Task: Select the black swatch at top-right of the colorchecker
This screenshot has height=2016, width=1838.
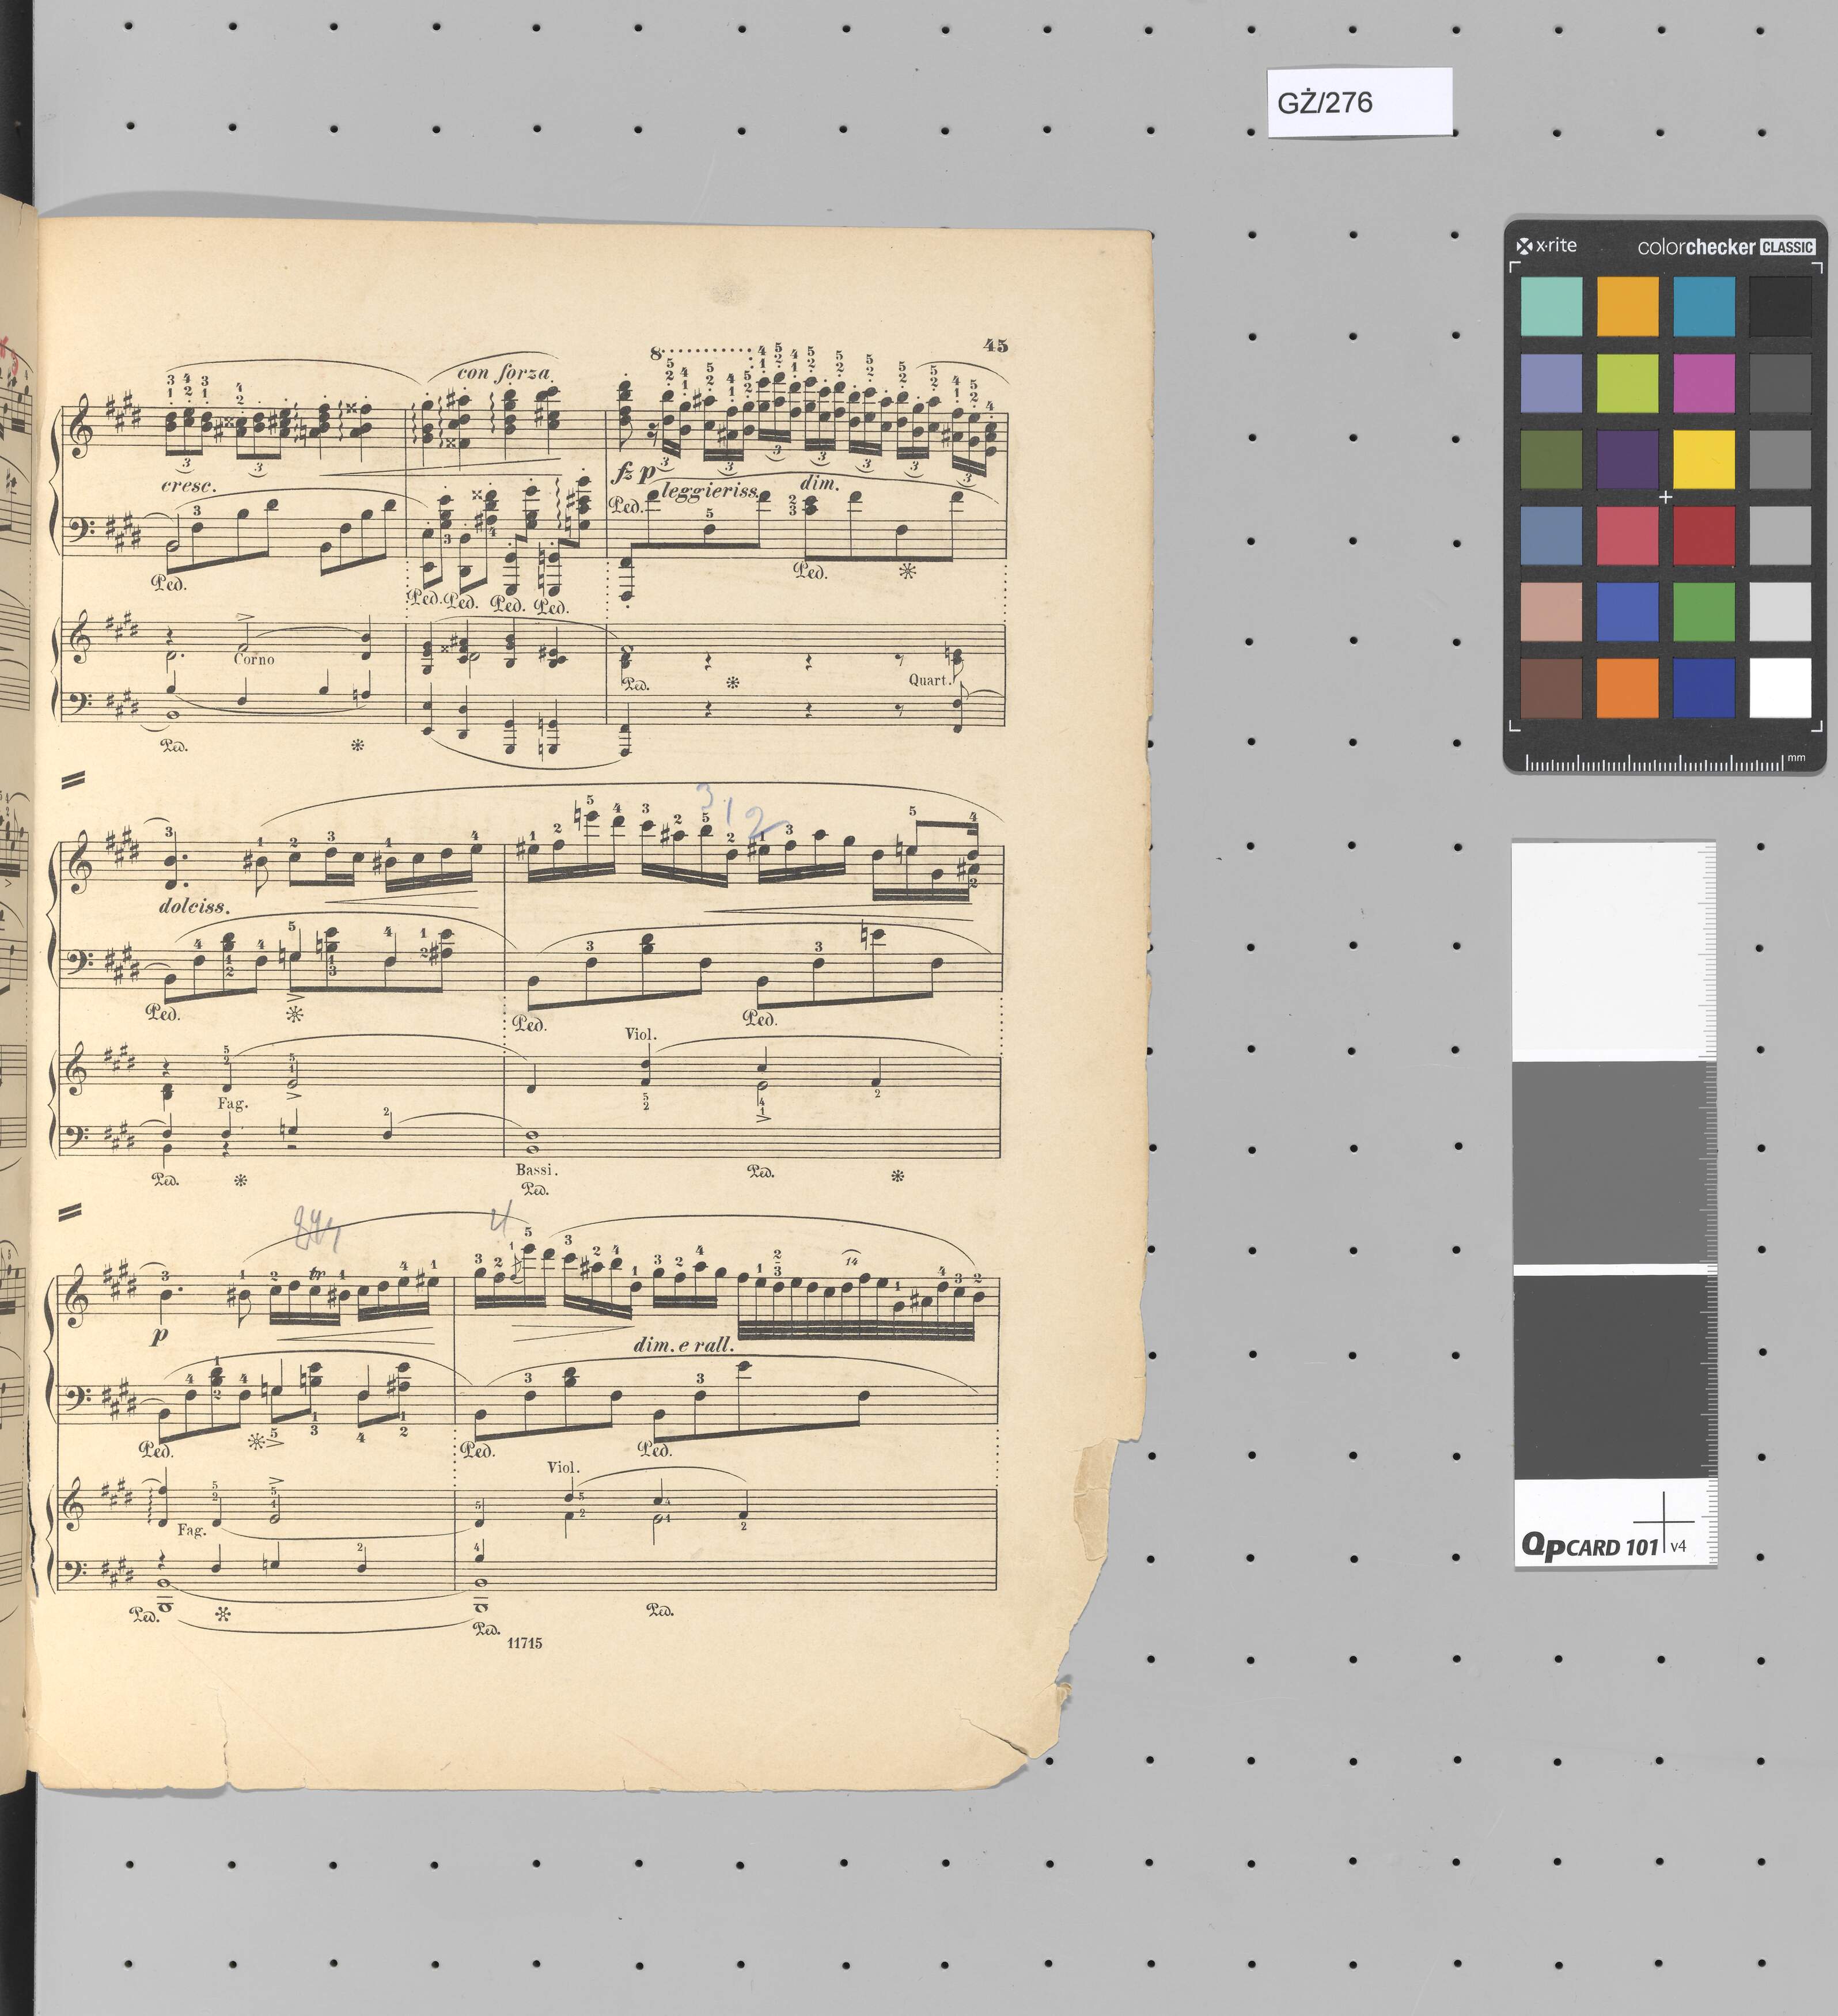Action: 1780,306
